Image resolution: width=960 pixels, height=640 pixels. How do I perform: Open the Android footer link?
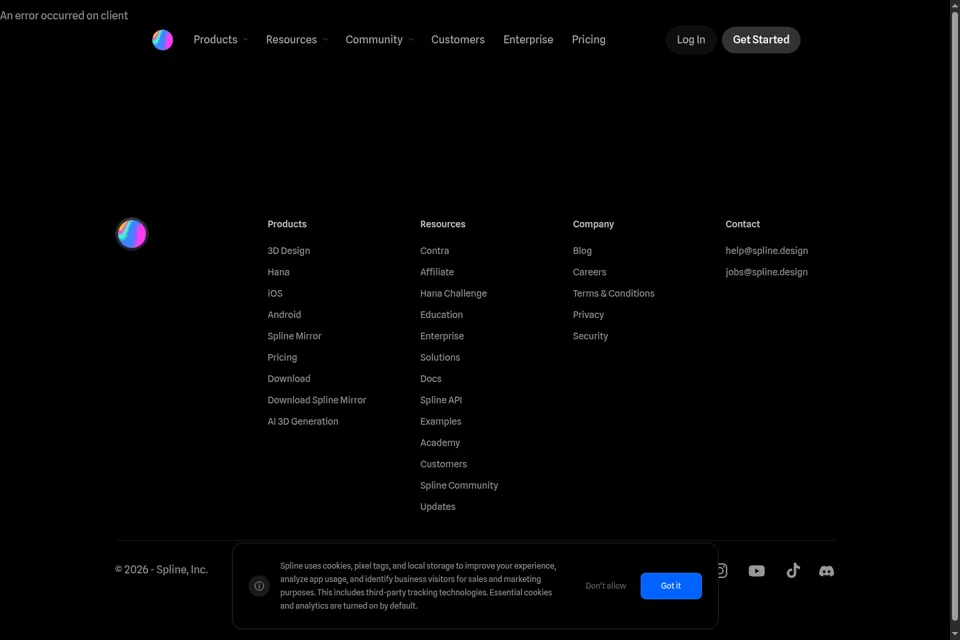pyautogui.click(x=284, y=315)
